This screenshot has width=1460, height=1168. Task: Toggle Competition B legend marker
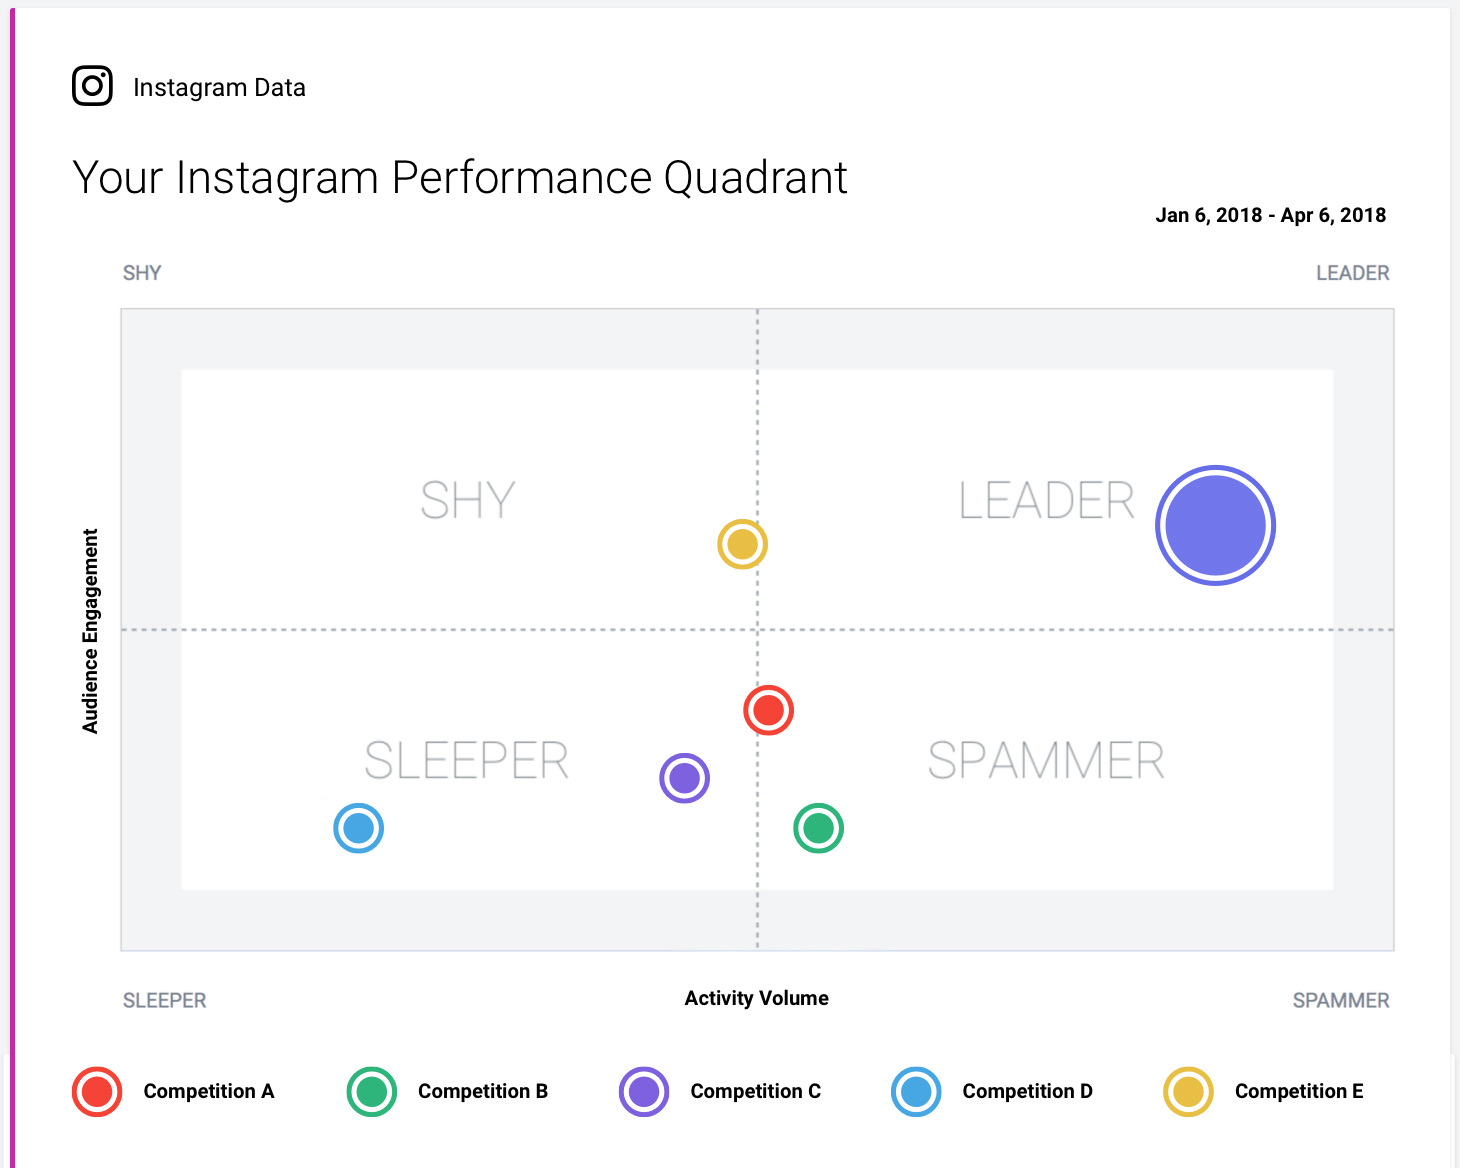[372, 1092]
